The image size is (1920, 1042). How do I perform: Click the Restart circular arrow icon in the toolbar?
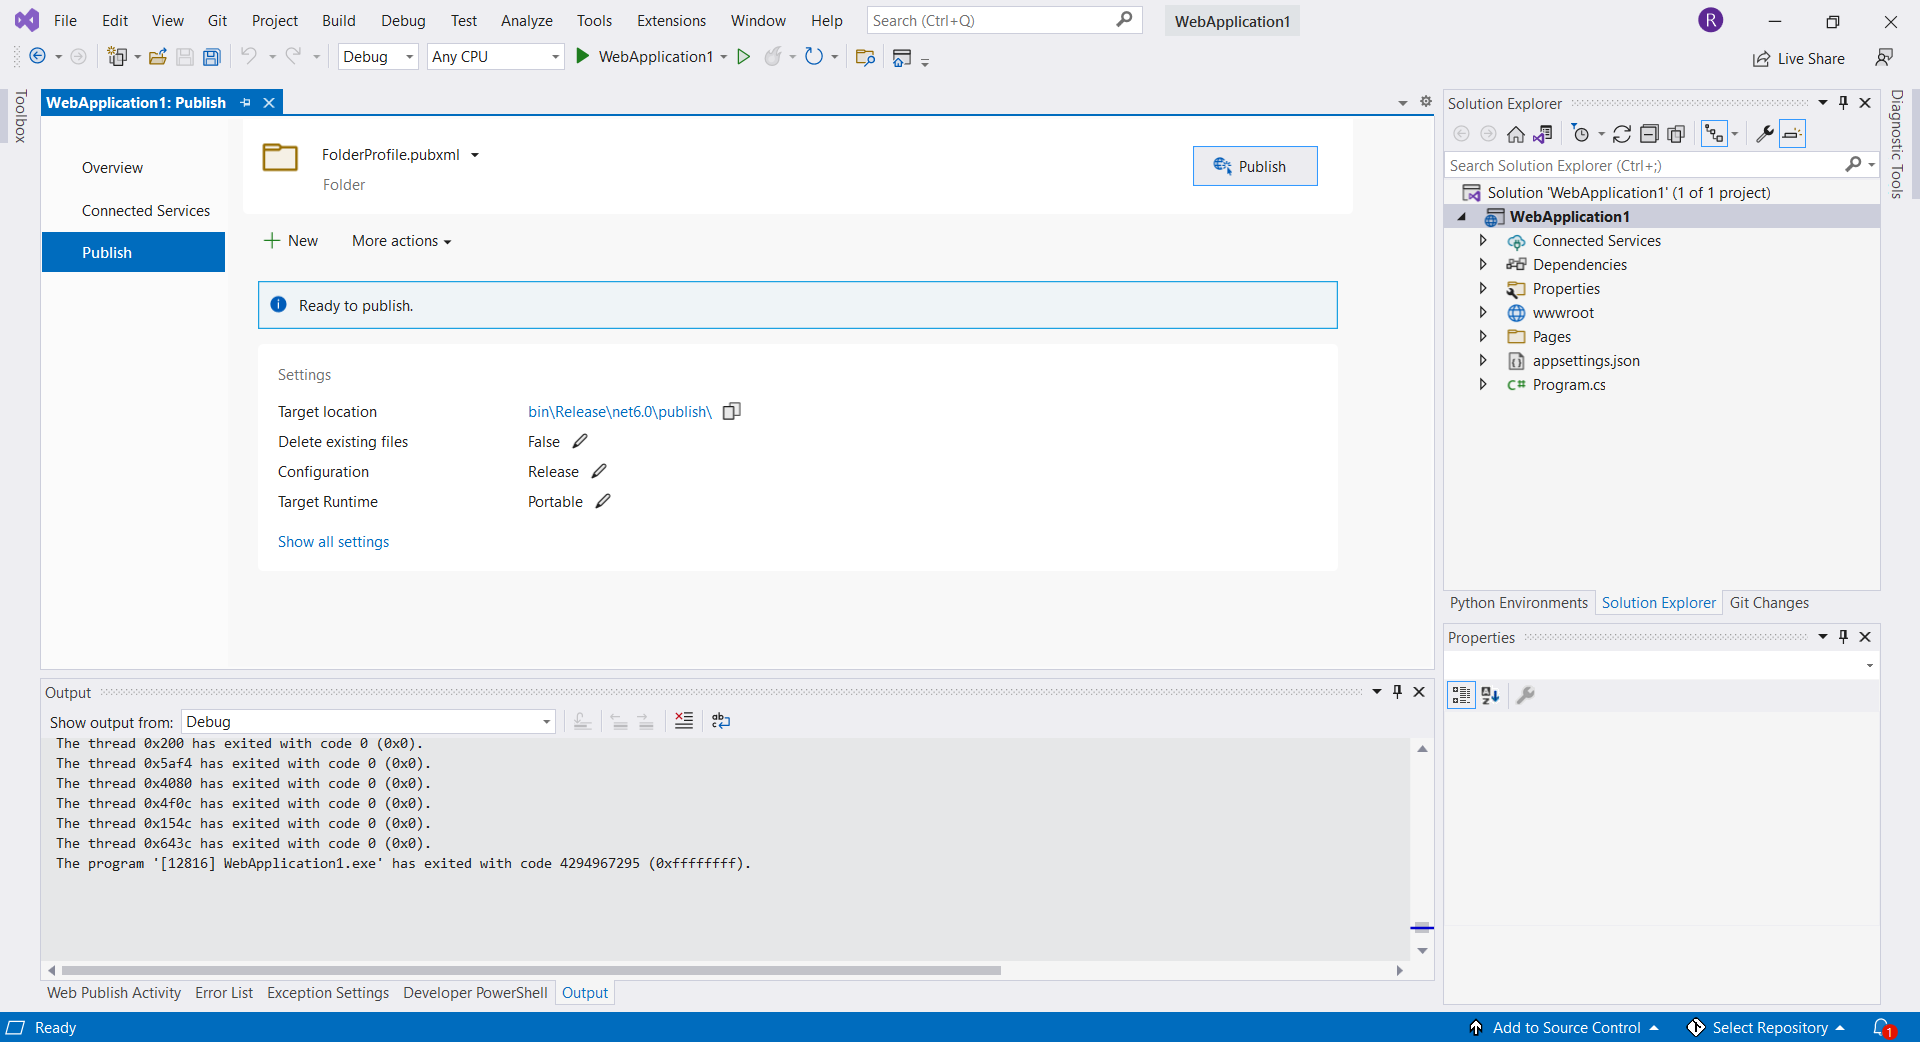pyautogui.click(x=814, y=57)
